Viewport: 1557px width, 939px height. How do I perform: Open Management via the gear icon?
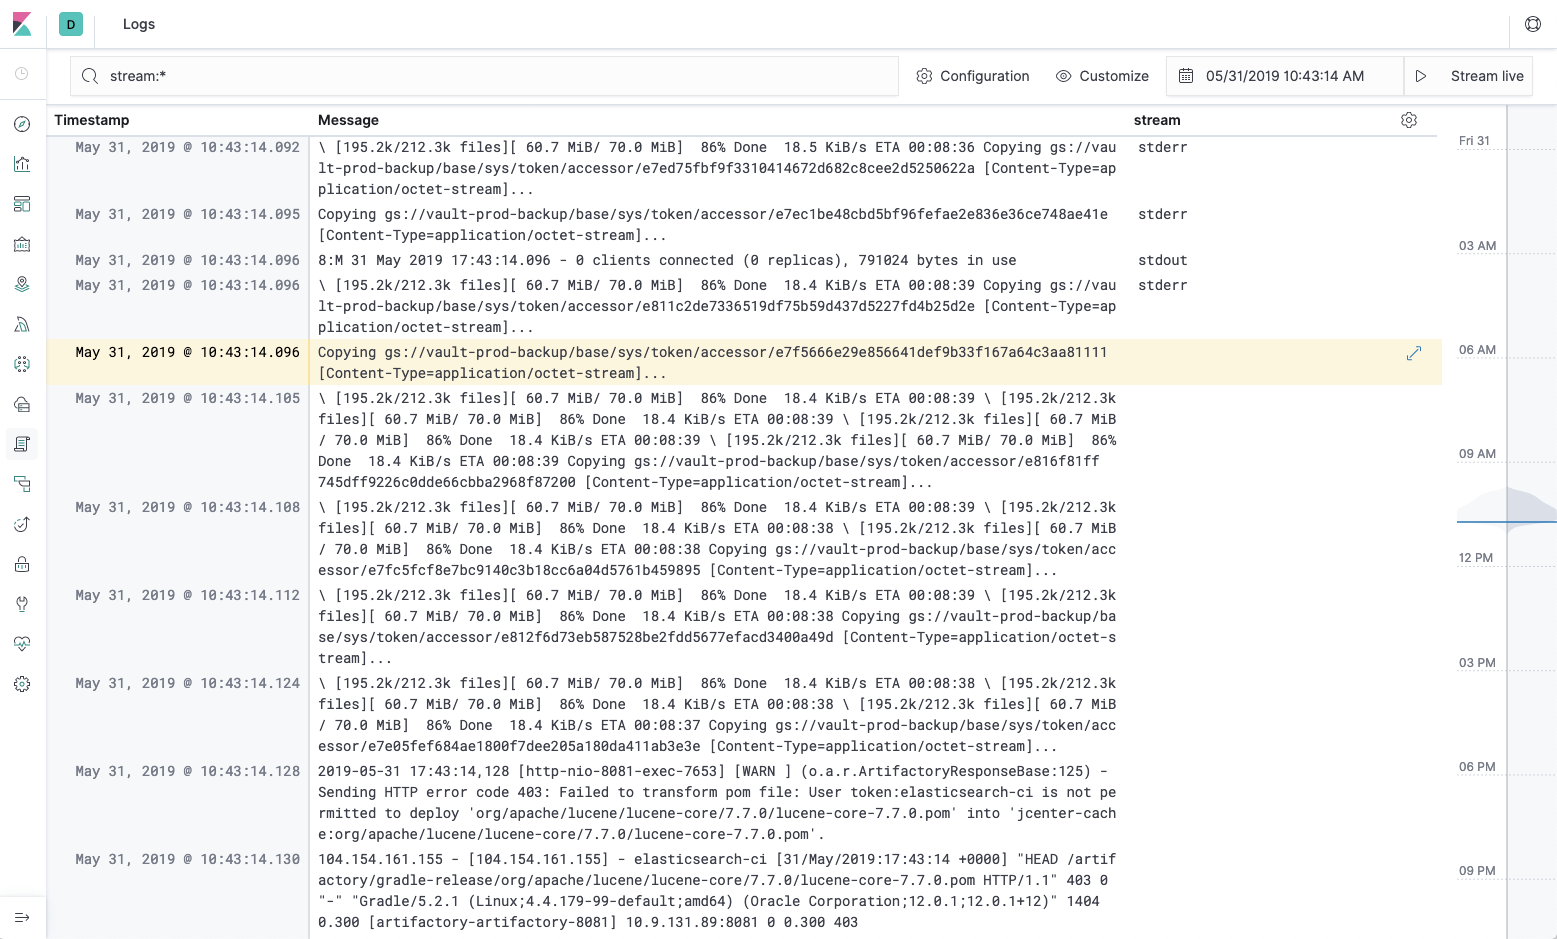coord(22,683)
